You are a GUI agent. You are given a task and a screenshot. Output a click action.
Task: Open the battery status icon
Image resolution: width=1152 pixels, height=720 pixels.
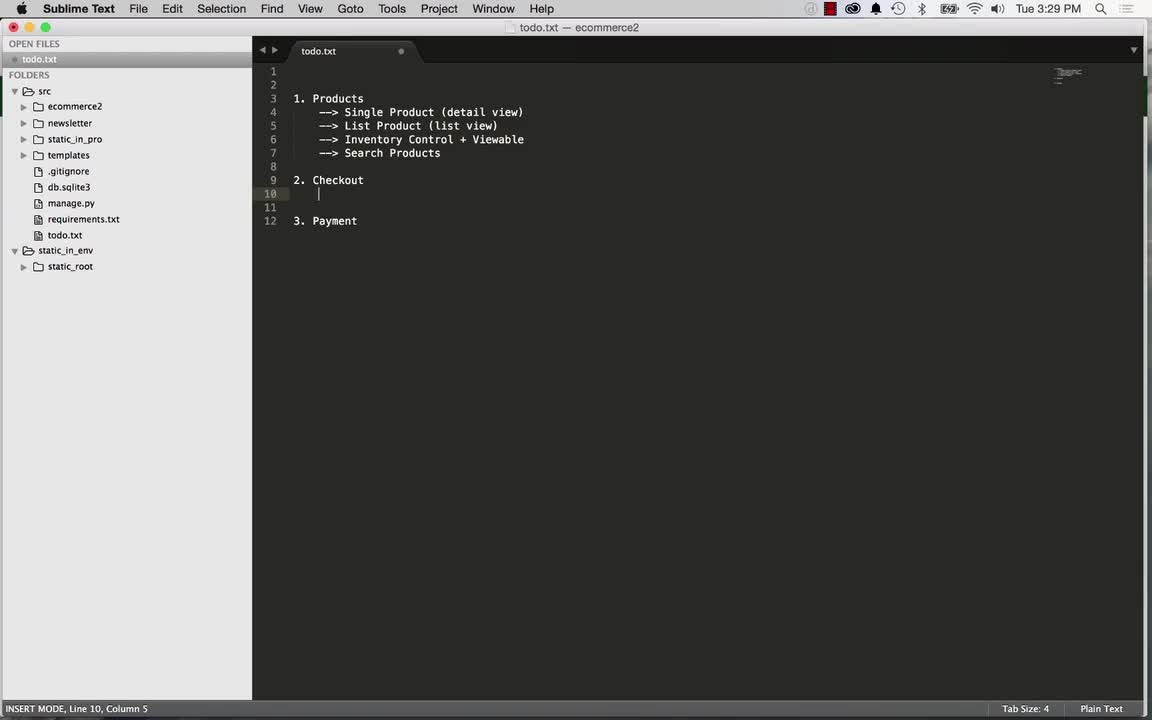(949, 9)
